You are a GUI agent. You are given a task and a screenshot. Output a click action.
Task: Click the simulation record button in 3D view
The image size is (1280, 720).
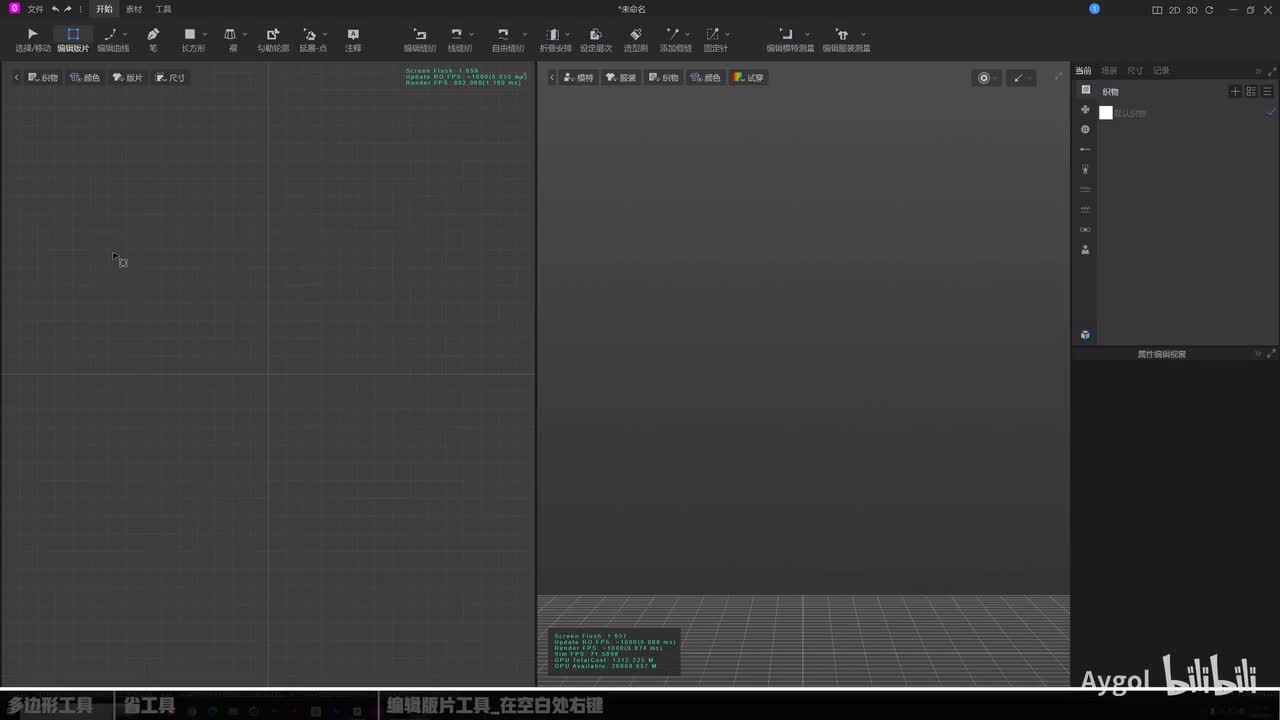(x=984, y=78)
